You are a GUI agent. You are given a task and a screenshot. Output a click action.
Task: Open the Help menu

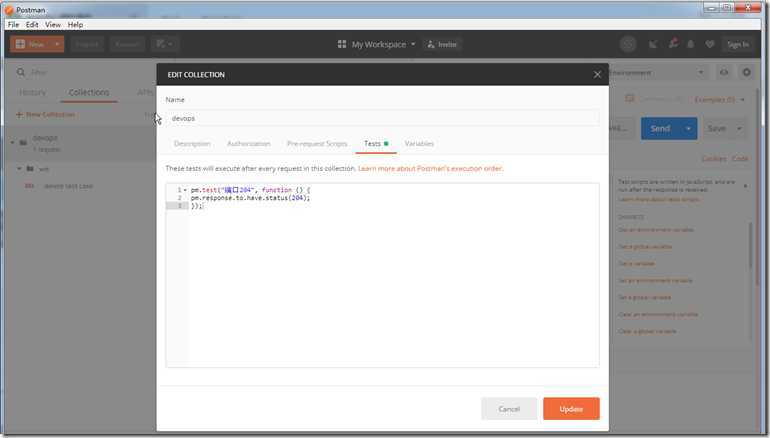pyautogui.click(x=75, y=25)
